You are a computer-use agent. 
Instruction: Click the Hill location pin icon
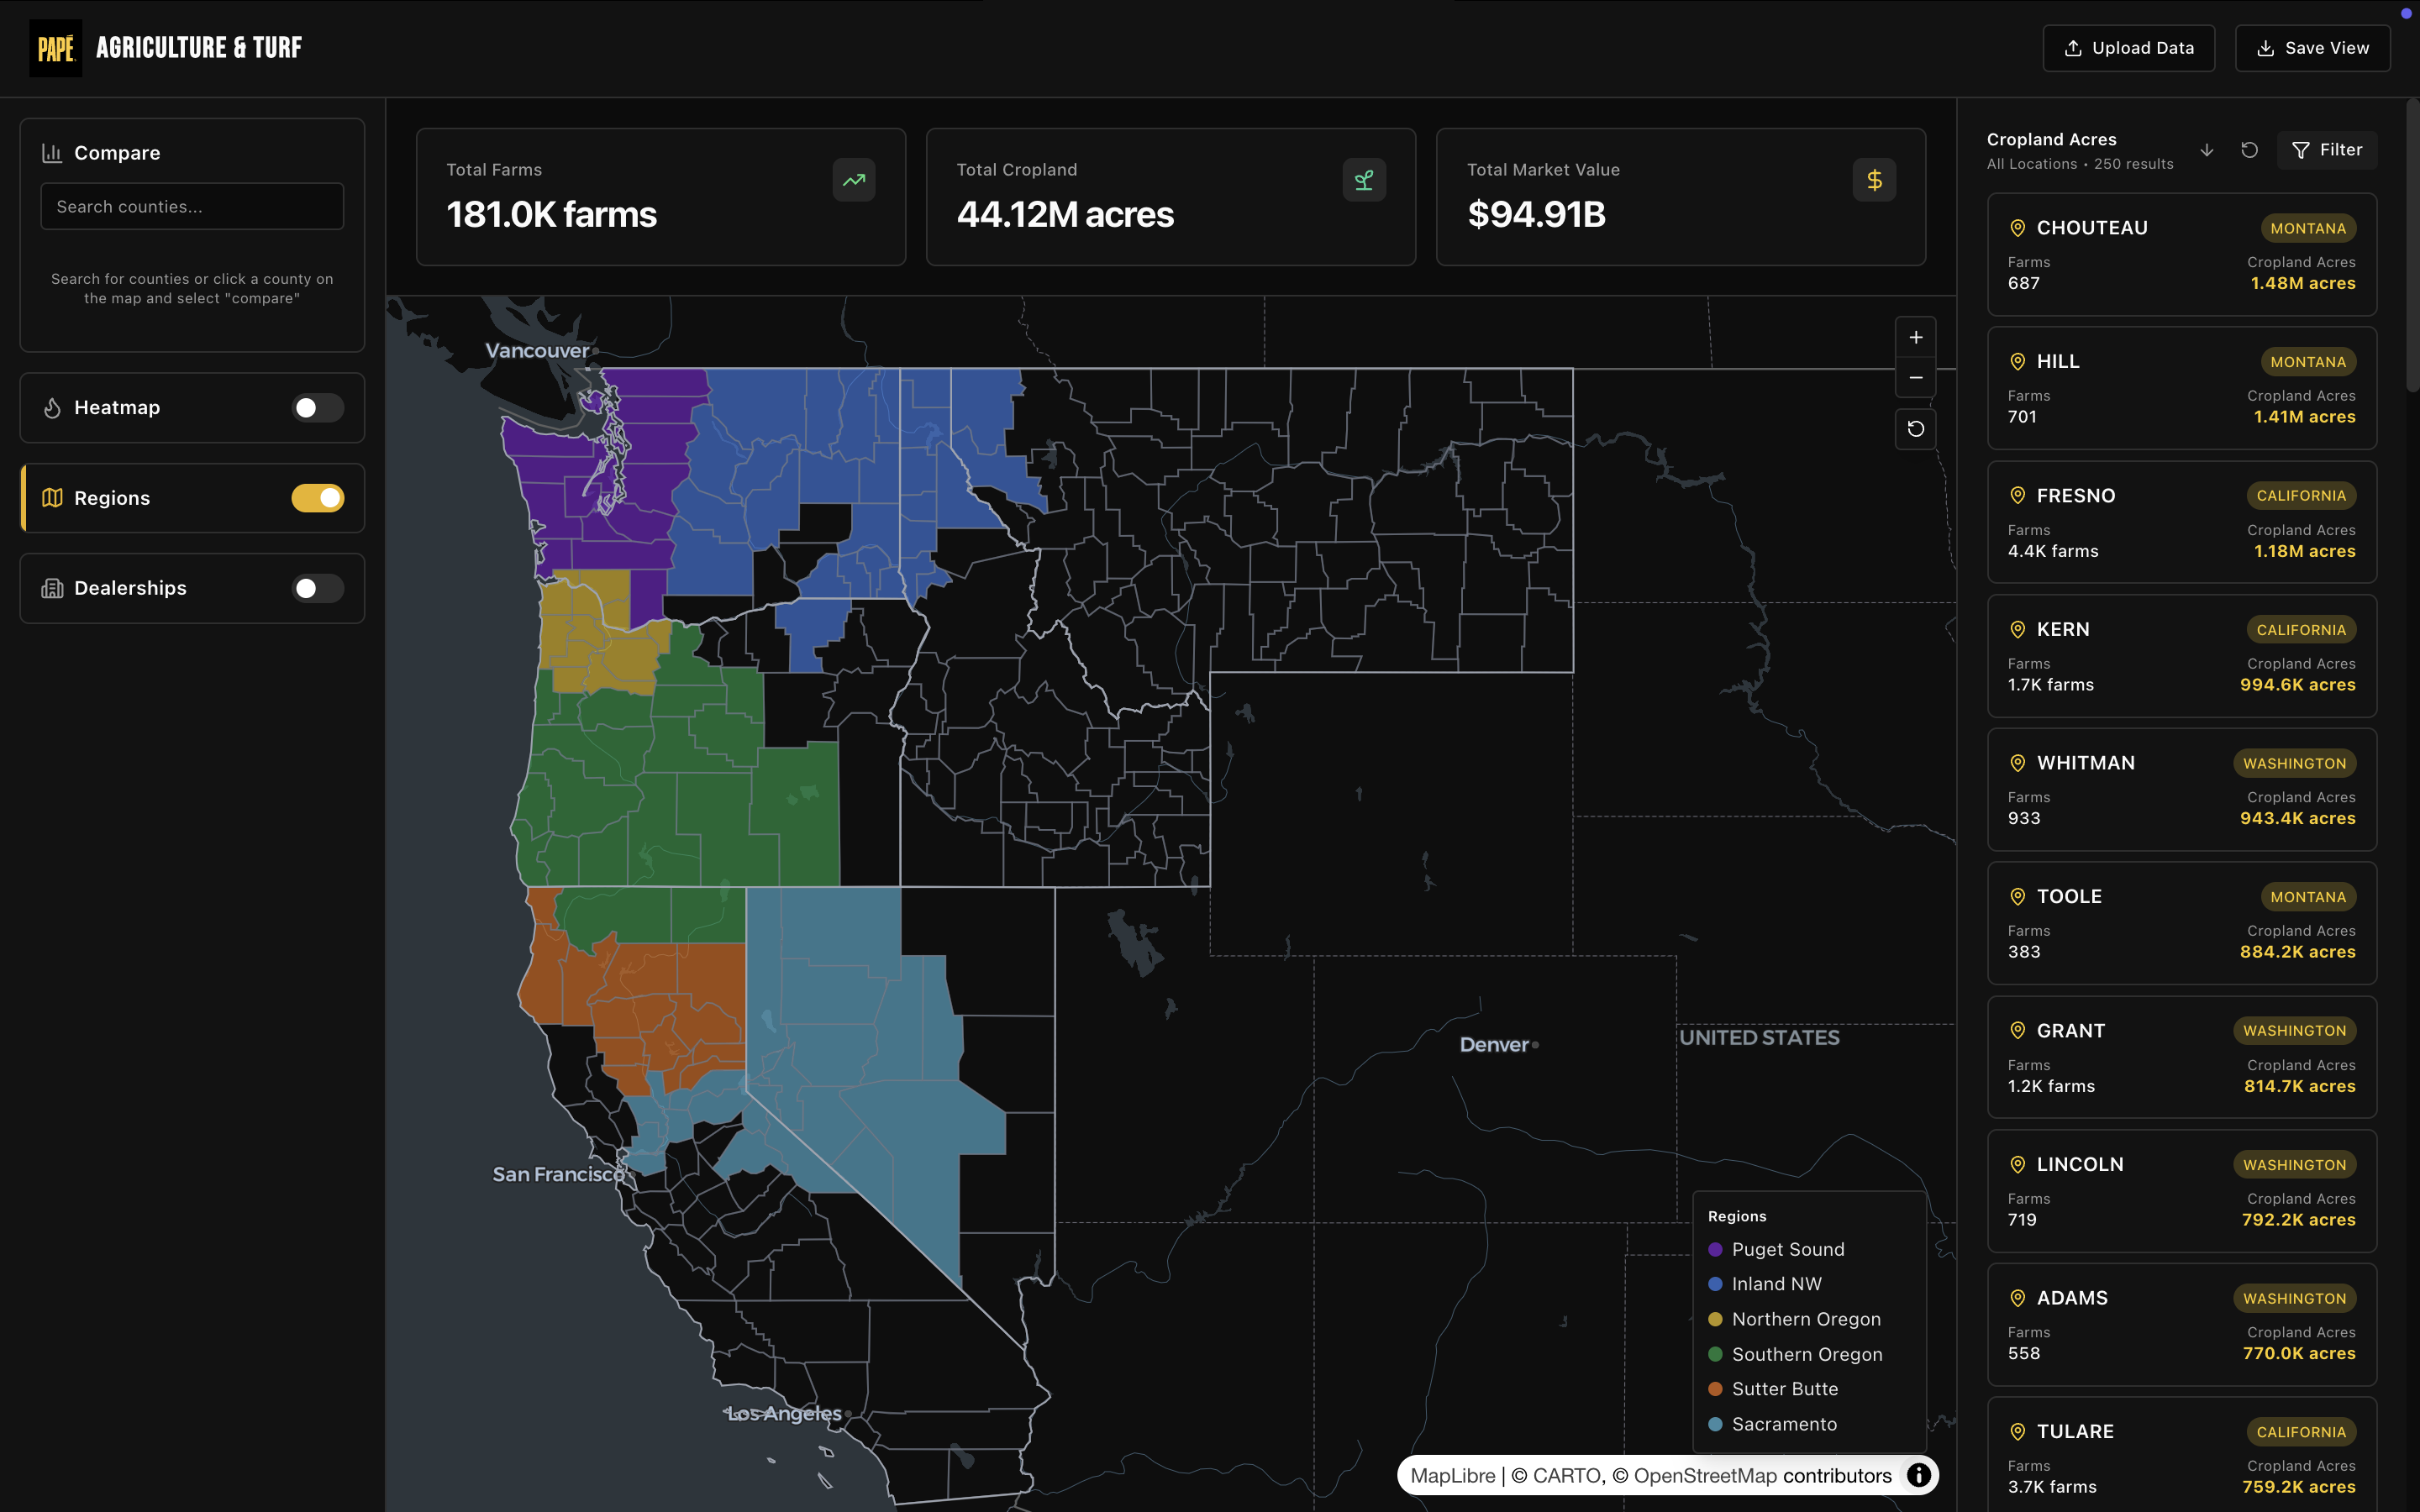pos(2017,362)
